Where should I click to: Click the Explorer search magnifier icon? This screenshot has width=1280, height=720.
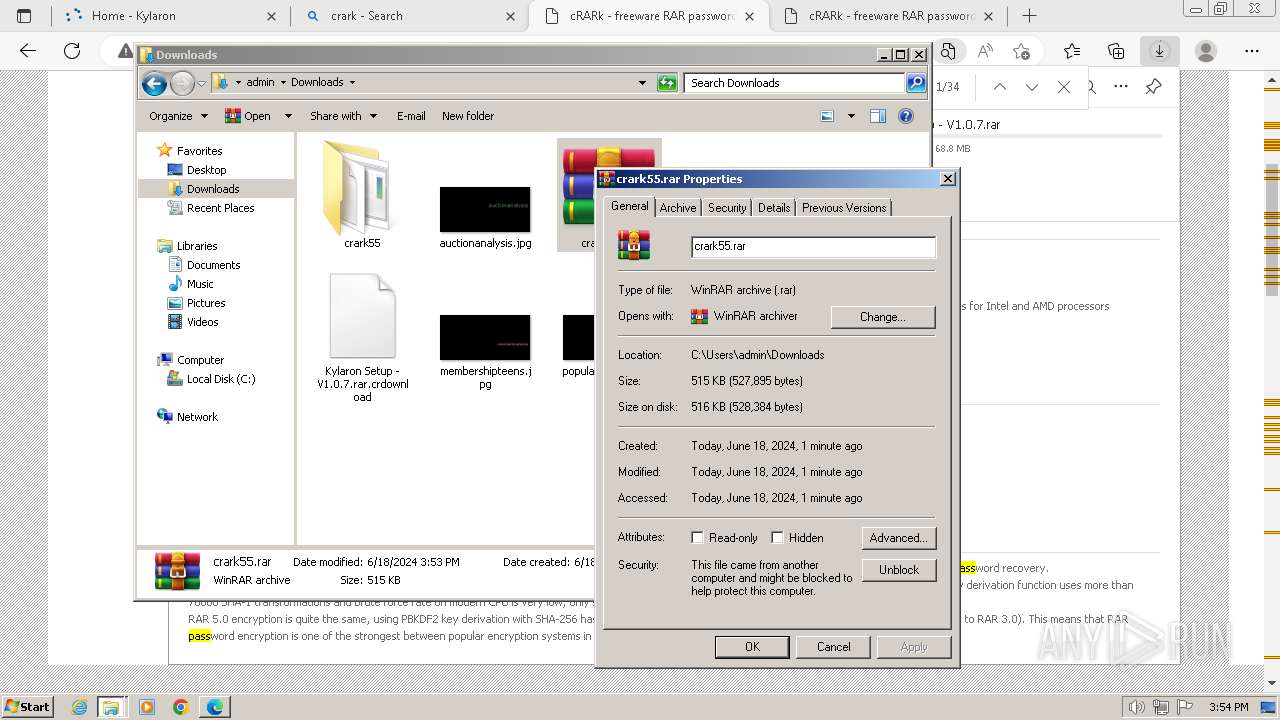916,83
